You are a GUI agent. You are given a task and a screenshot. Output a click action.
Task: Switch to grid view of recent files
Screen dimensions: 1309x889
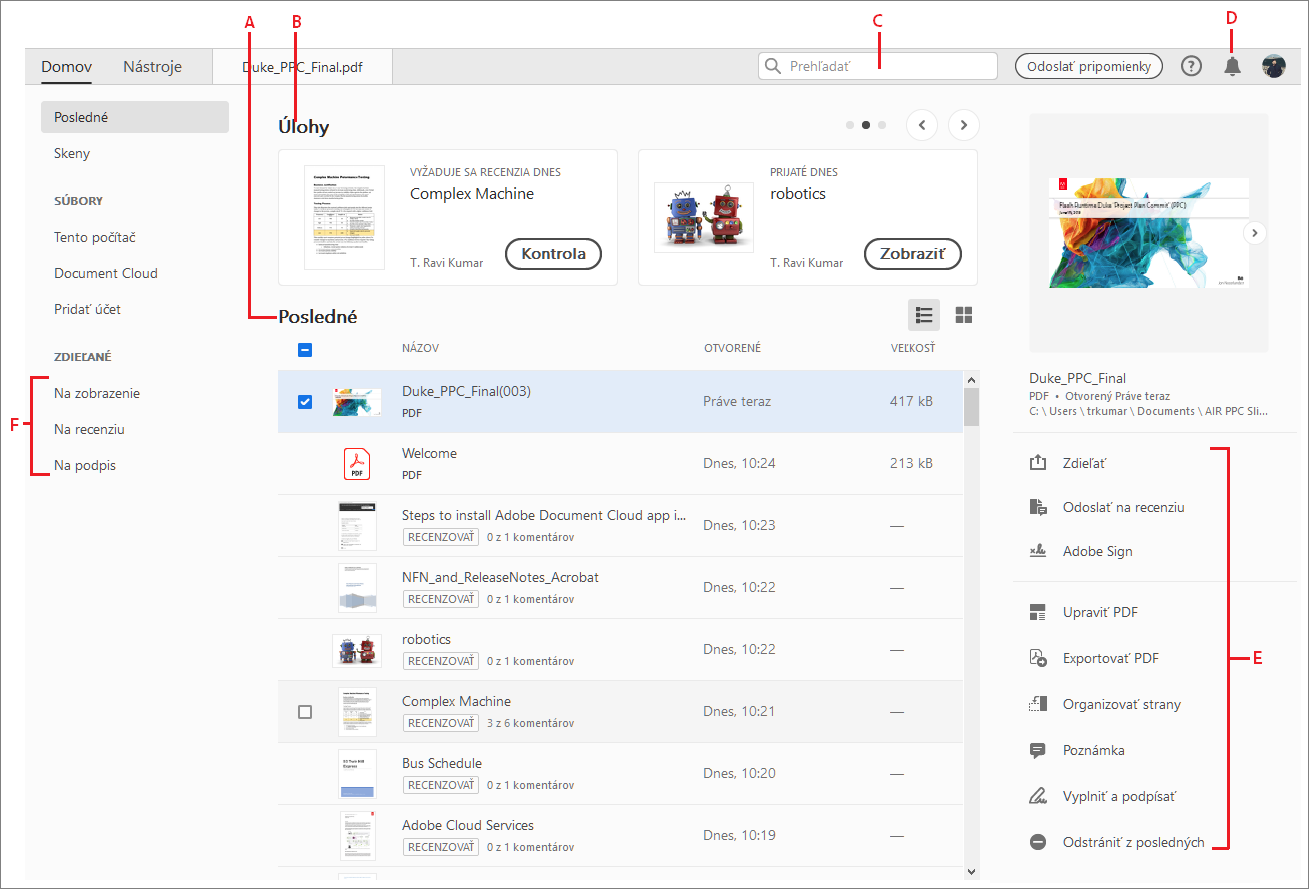964,316
